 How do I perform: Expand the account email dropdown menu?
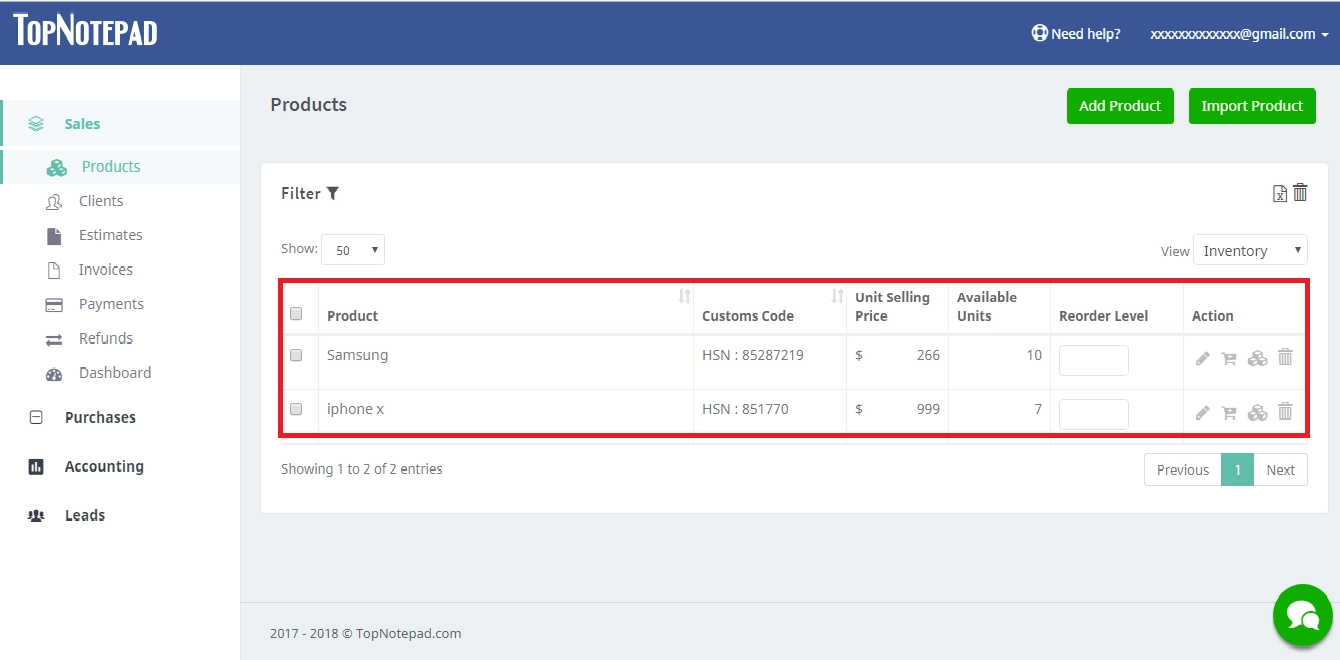pyautogui.click(x=1240, y=34)
